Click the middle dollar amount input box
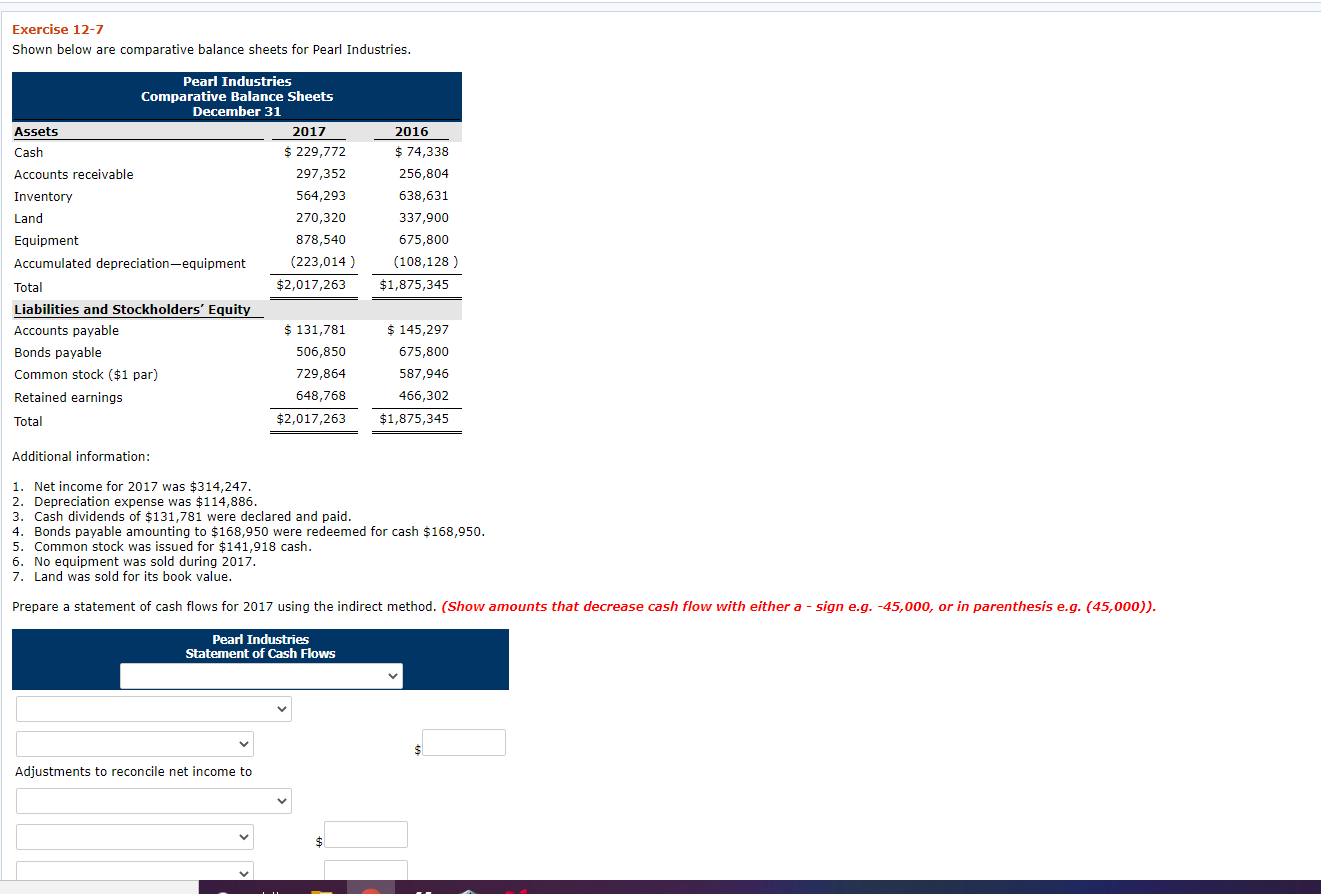This screenshot has width=1321, height=894. point(365,833)
